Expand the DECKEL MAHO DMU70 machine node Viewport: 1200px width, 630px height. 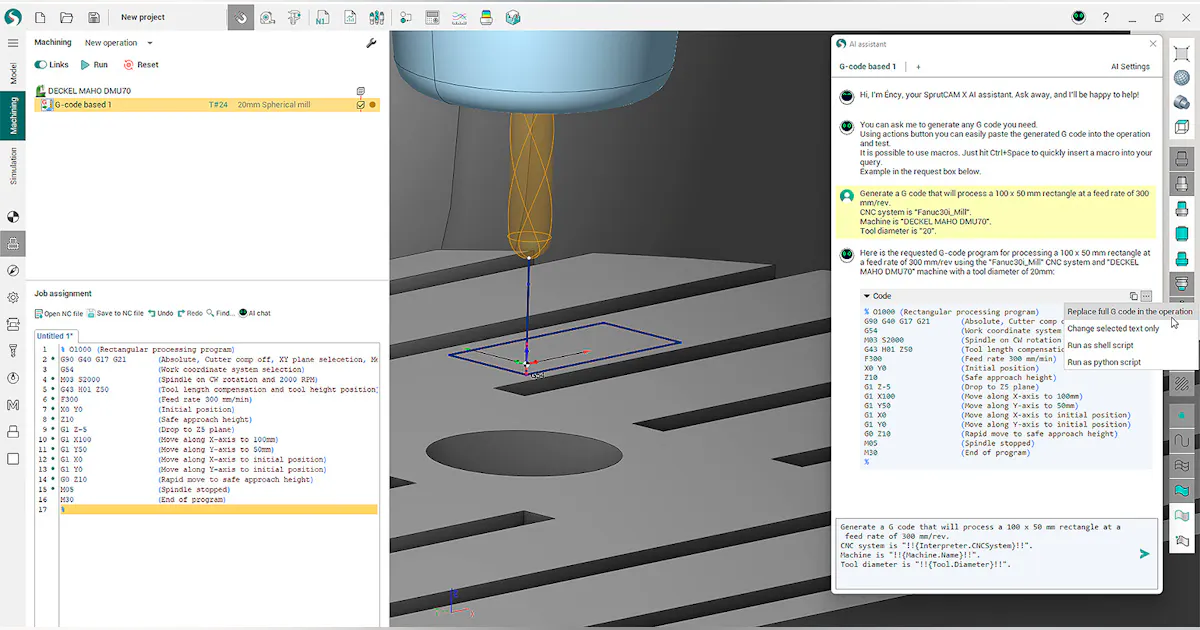coord(42,90)
